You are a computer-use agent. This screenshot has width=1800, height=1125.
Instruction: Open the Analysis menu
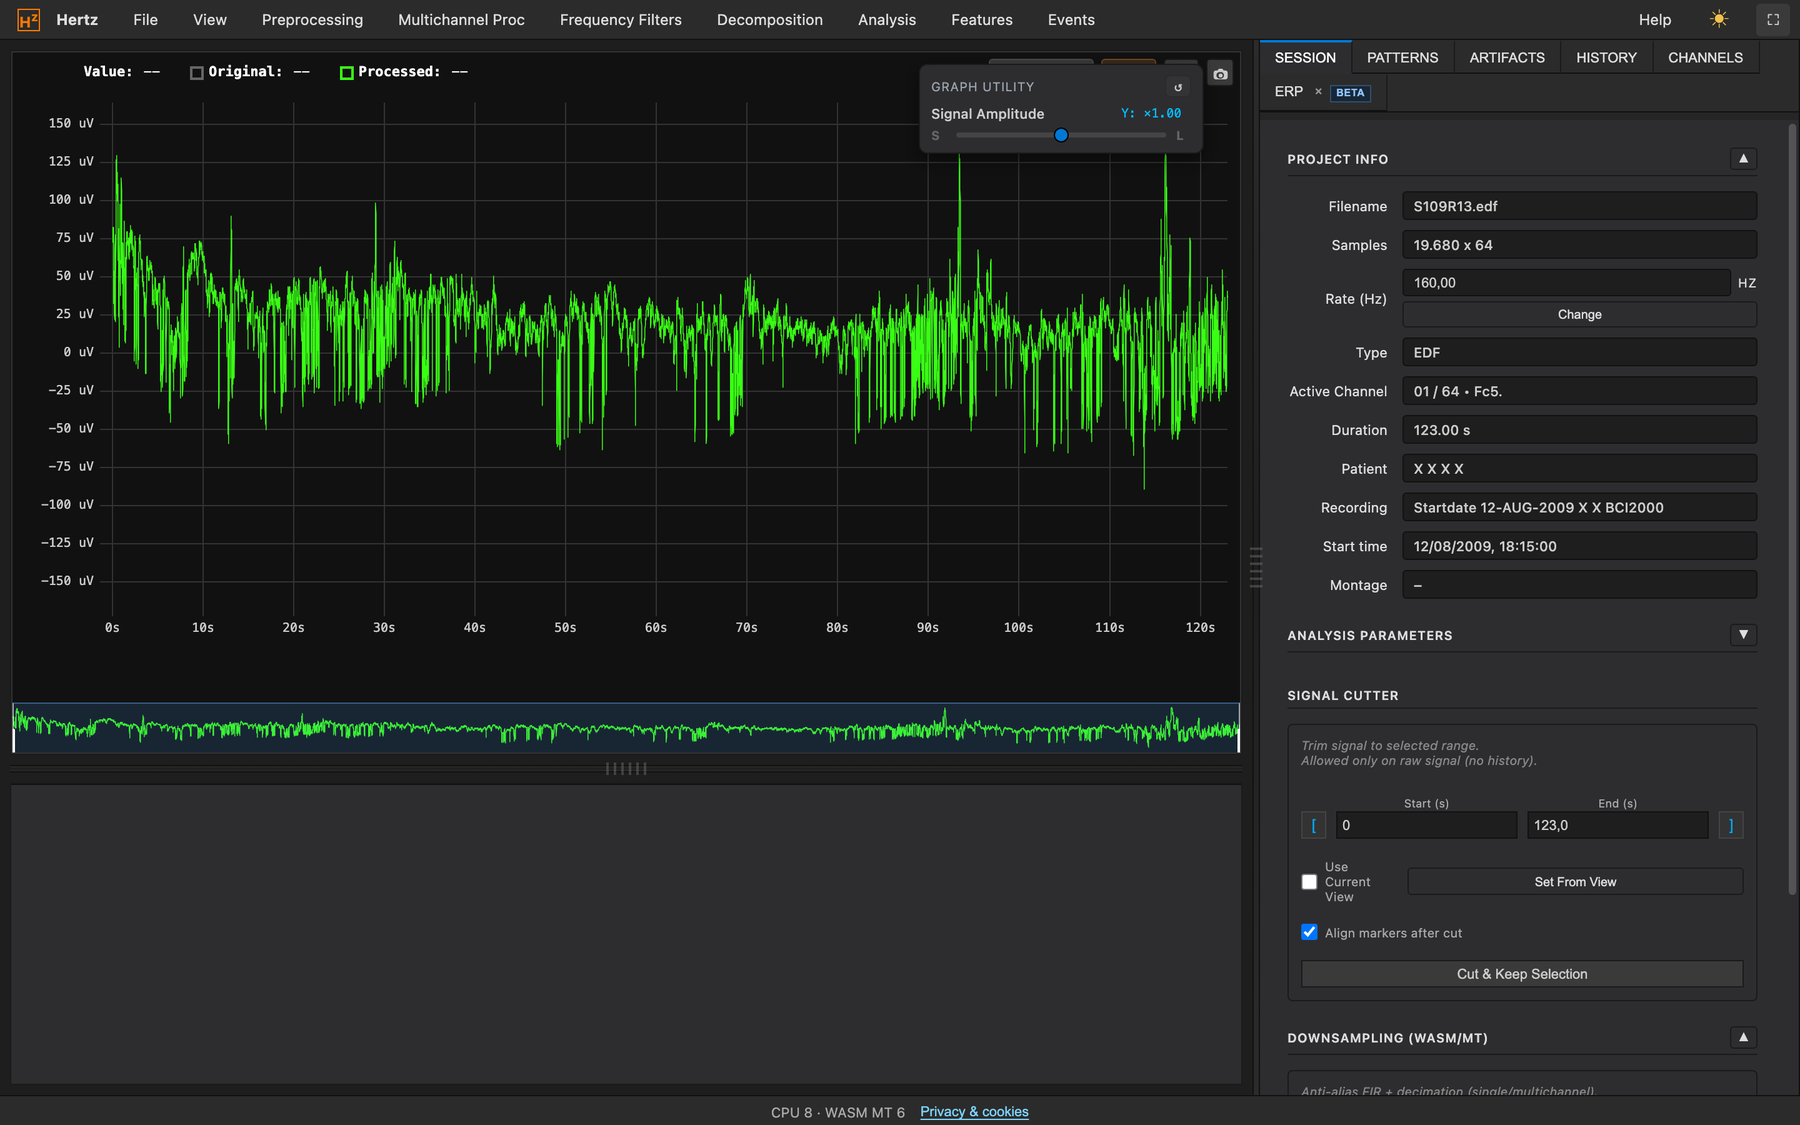(887, 20)
